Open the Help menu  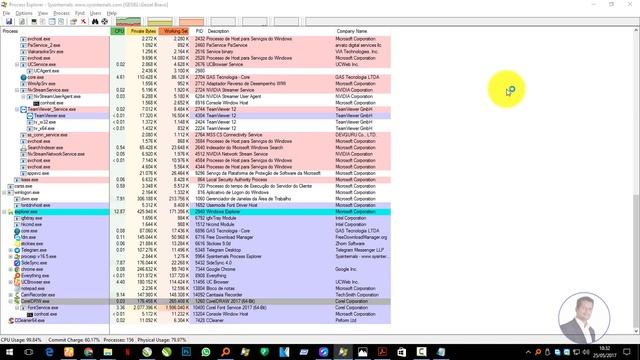[111, 13]
